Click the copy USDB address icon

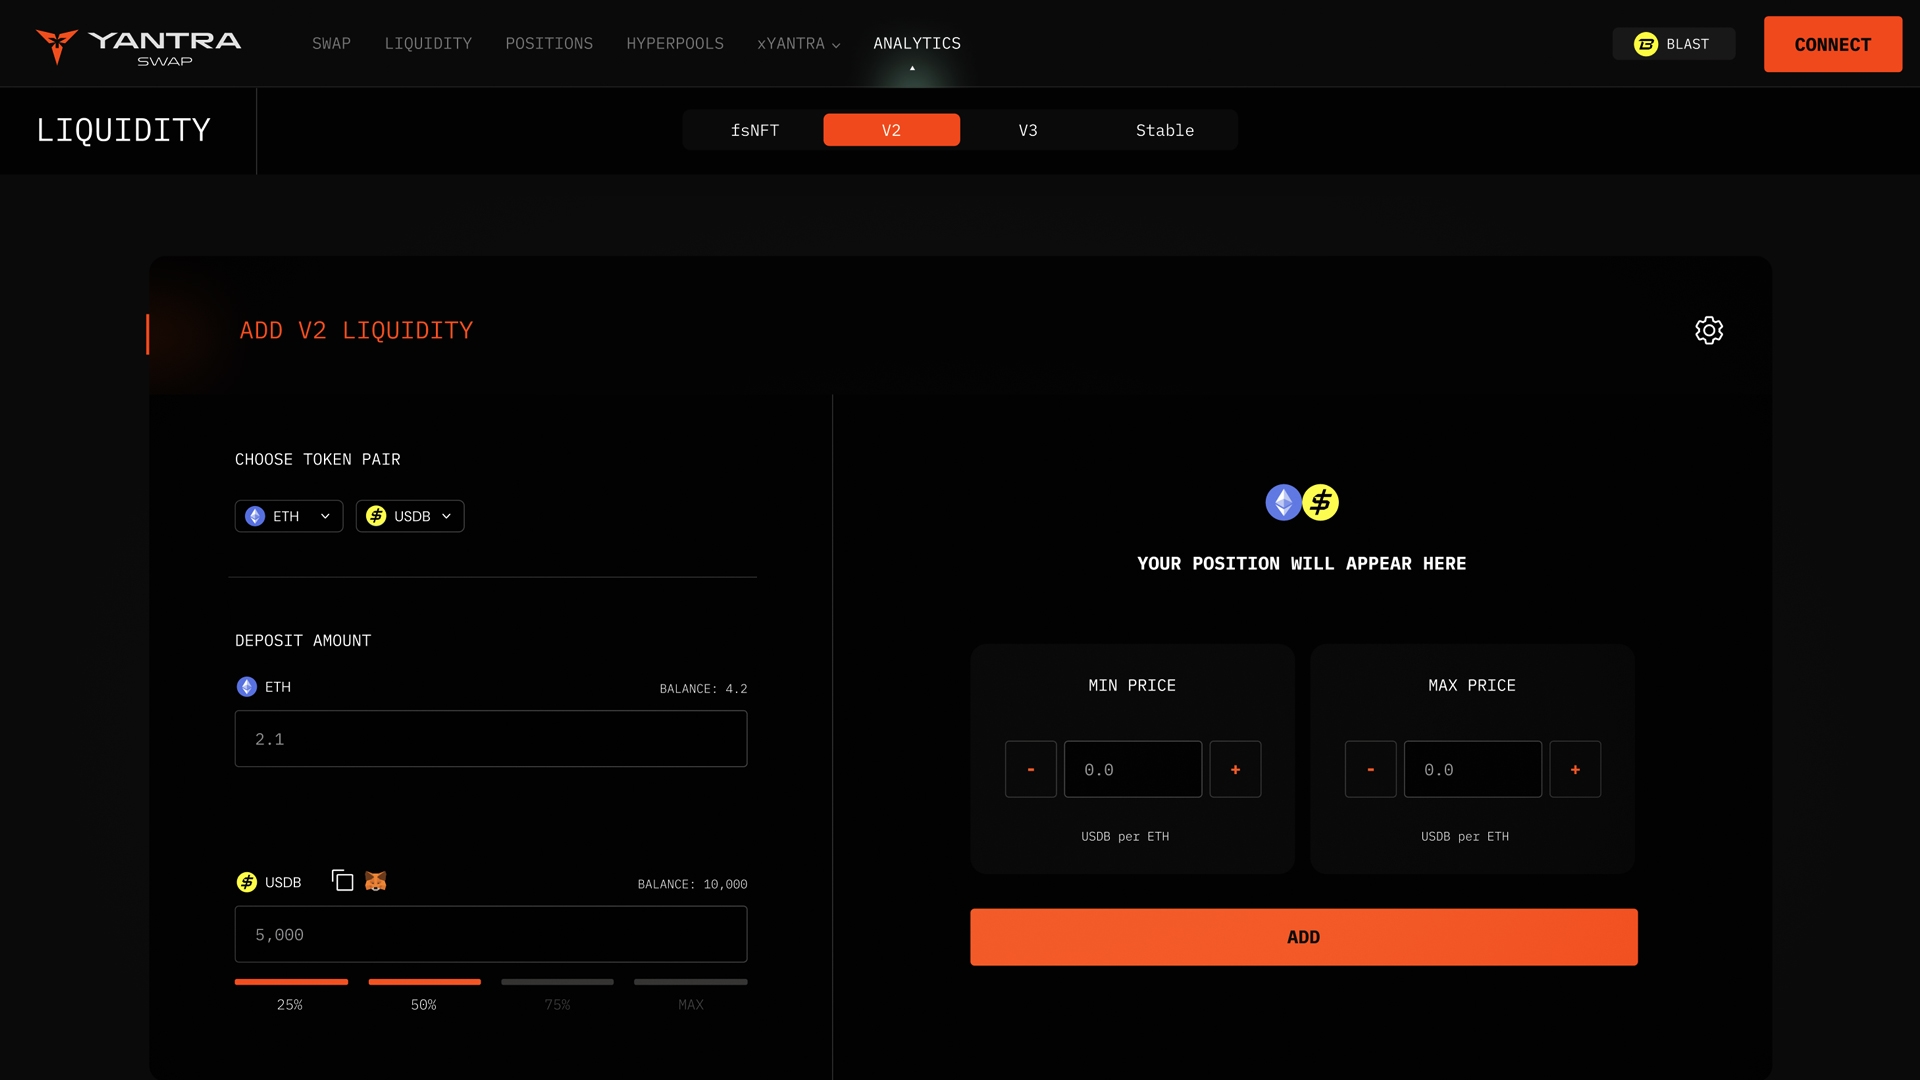click(x=342, y=881)
